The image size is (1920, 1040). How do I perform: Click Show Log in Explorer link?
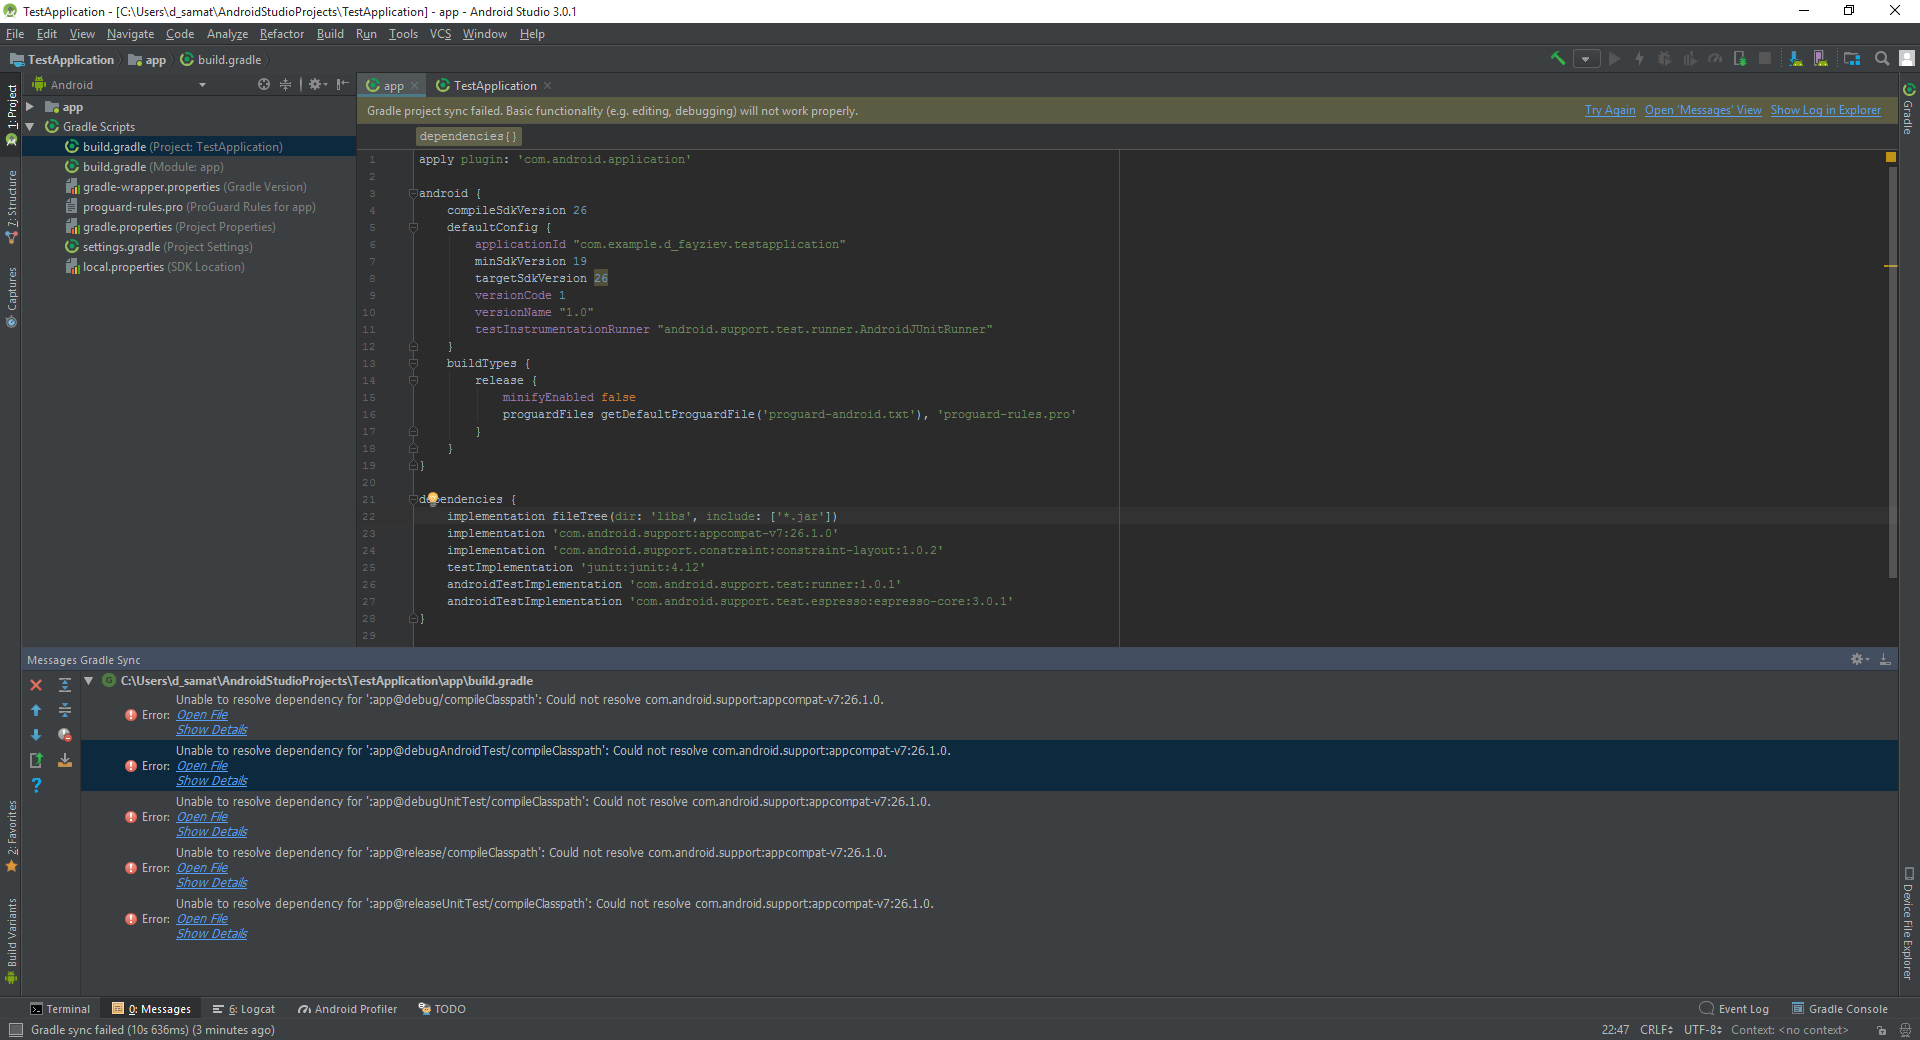pyautogui.click(x=1826, y=111)
